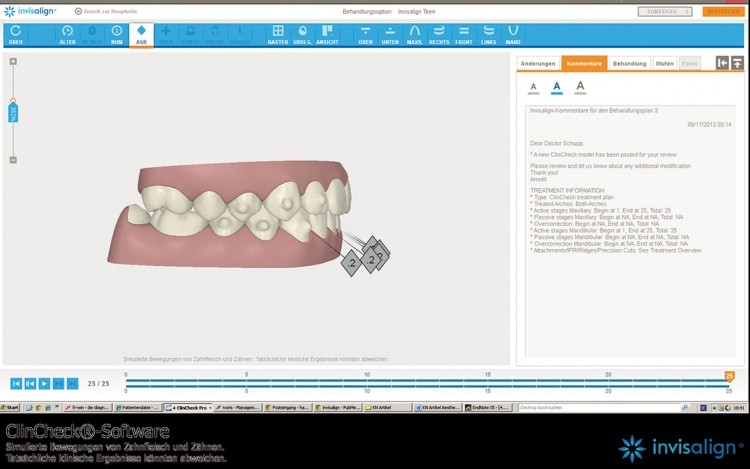This screenshot has height=469, width=750.
Task: Select the FRONT view icon
Action: [464, 32]
